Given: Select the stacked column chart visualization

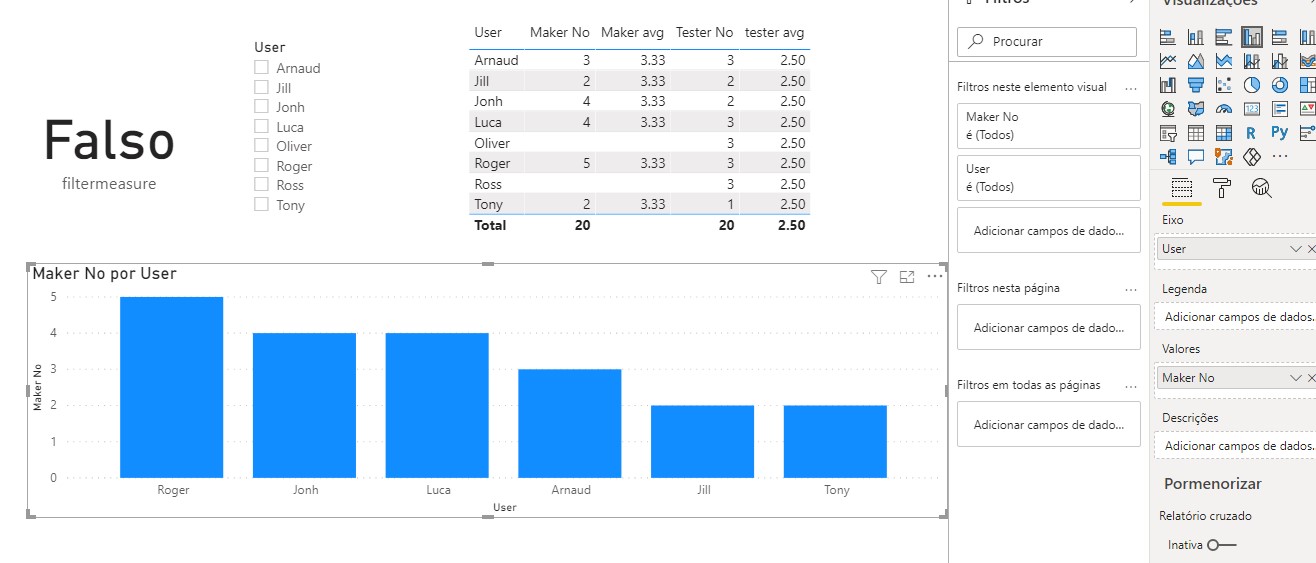Looking at the screenshot, I should [1195, 37].
